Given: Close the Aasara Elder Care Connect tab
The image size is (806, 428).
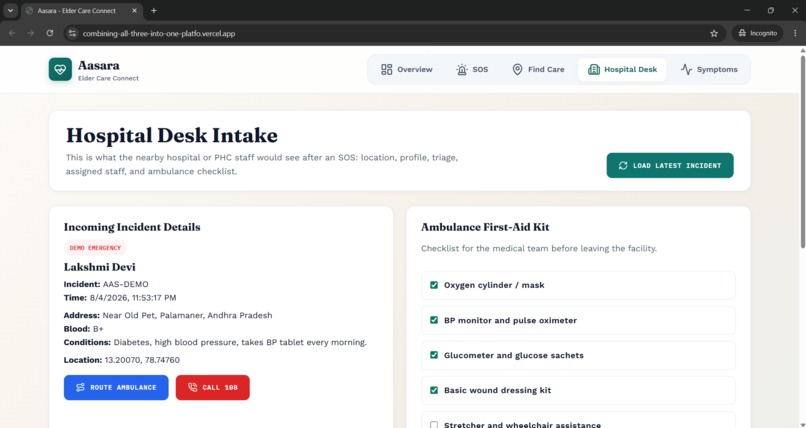Looking at the screenshot, I should (135, 10).
